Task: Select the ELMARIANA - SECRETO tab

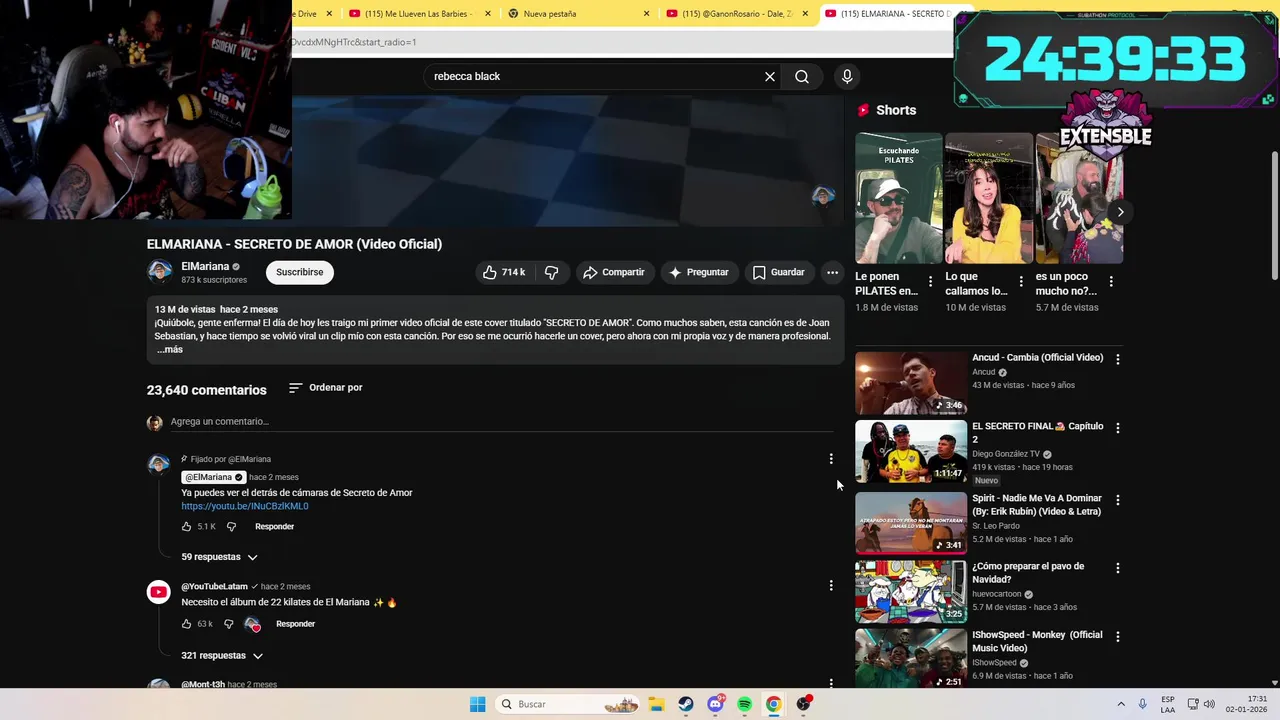Action: pos(886,13)
